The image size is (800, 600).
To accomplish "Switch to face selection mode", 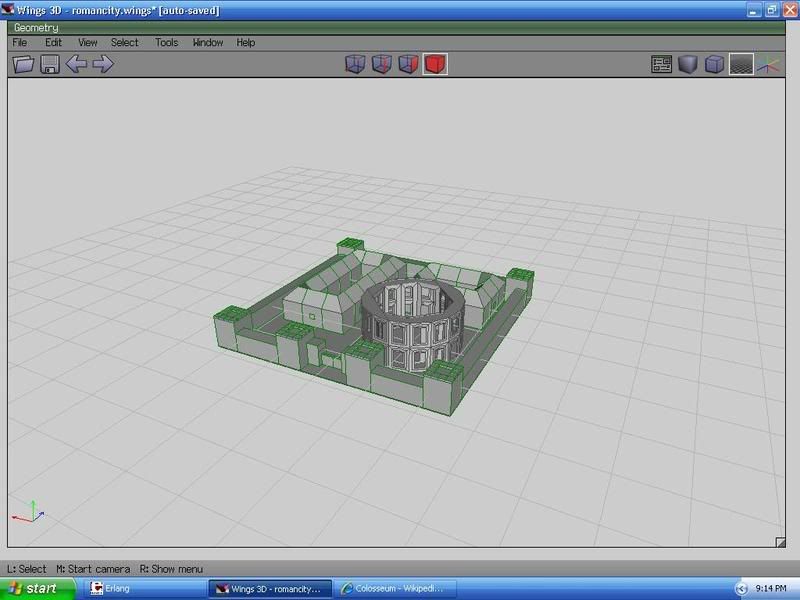I will 408,65.
